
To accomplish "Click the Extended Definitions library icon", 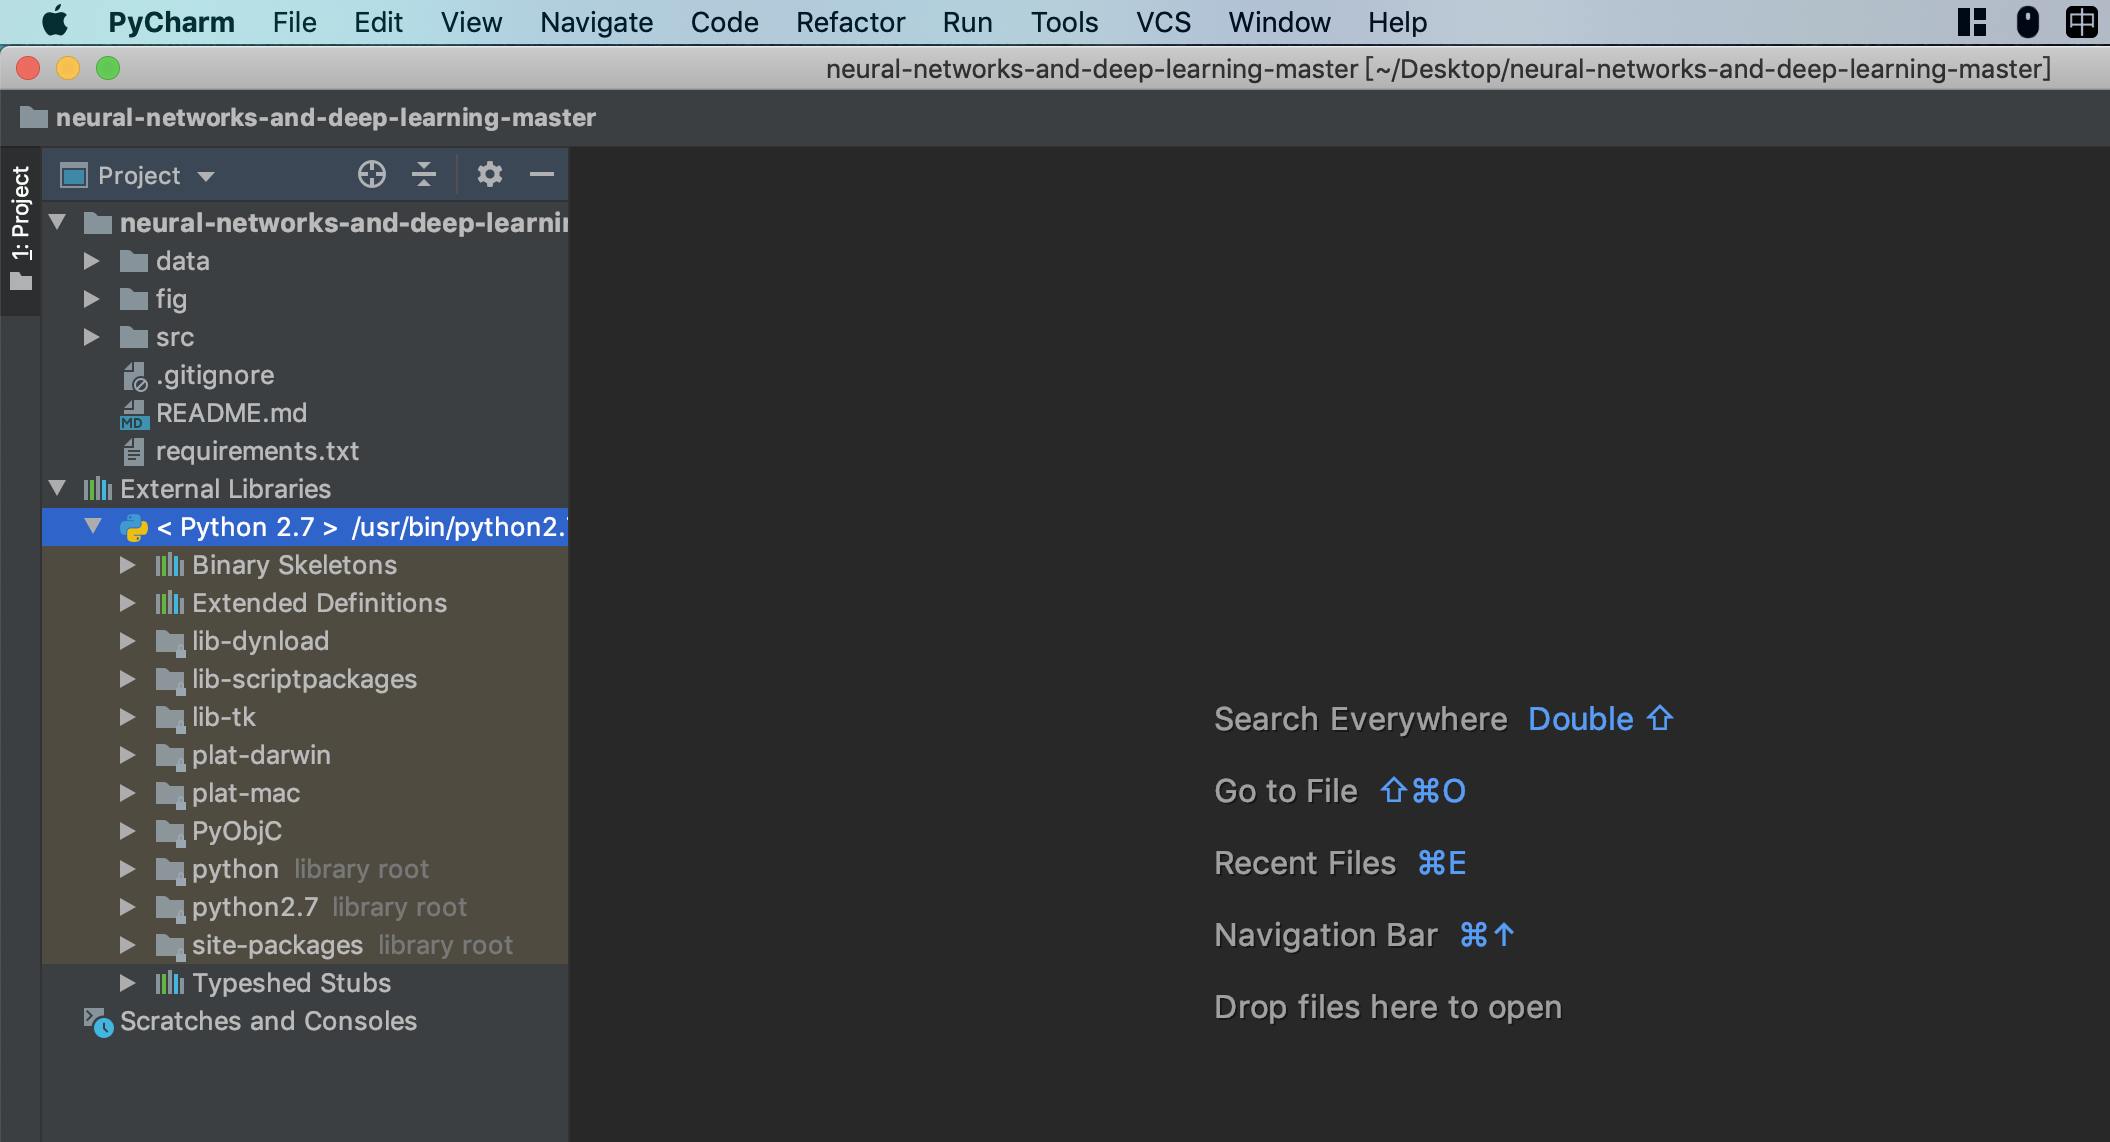I will 170,604.
